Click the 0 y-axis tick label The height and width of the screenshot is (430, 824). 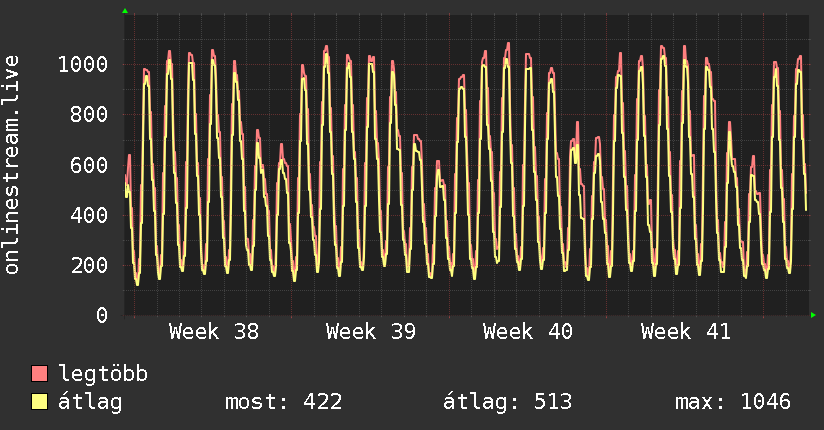coord(102,315)
